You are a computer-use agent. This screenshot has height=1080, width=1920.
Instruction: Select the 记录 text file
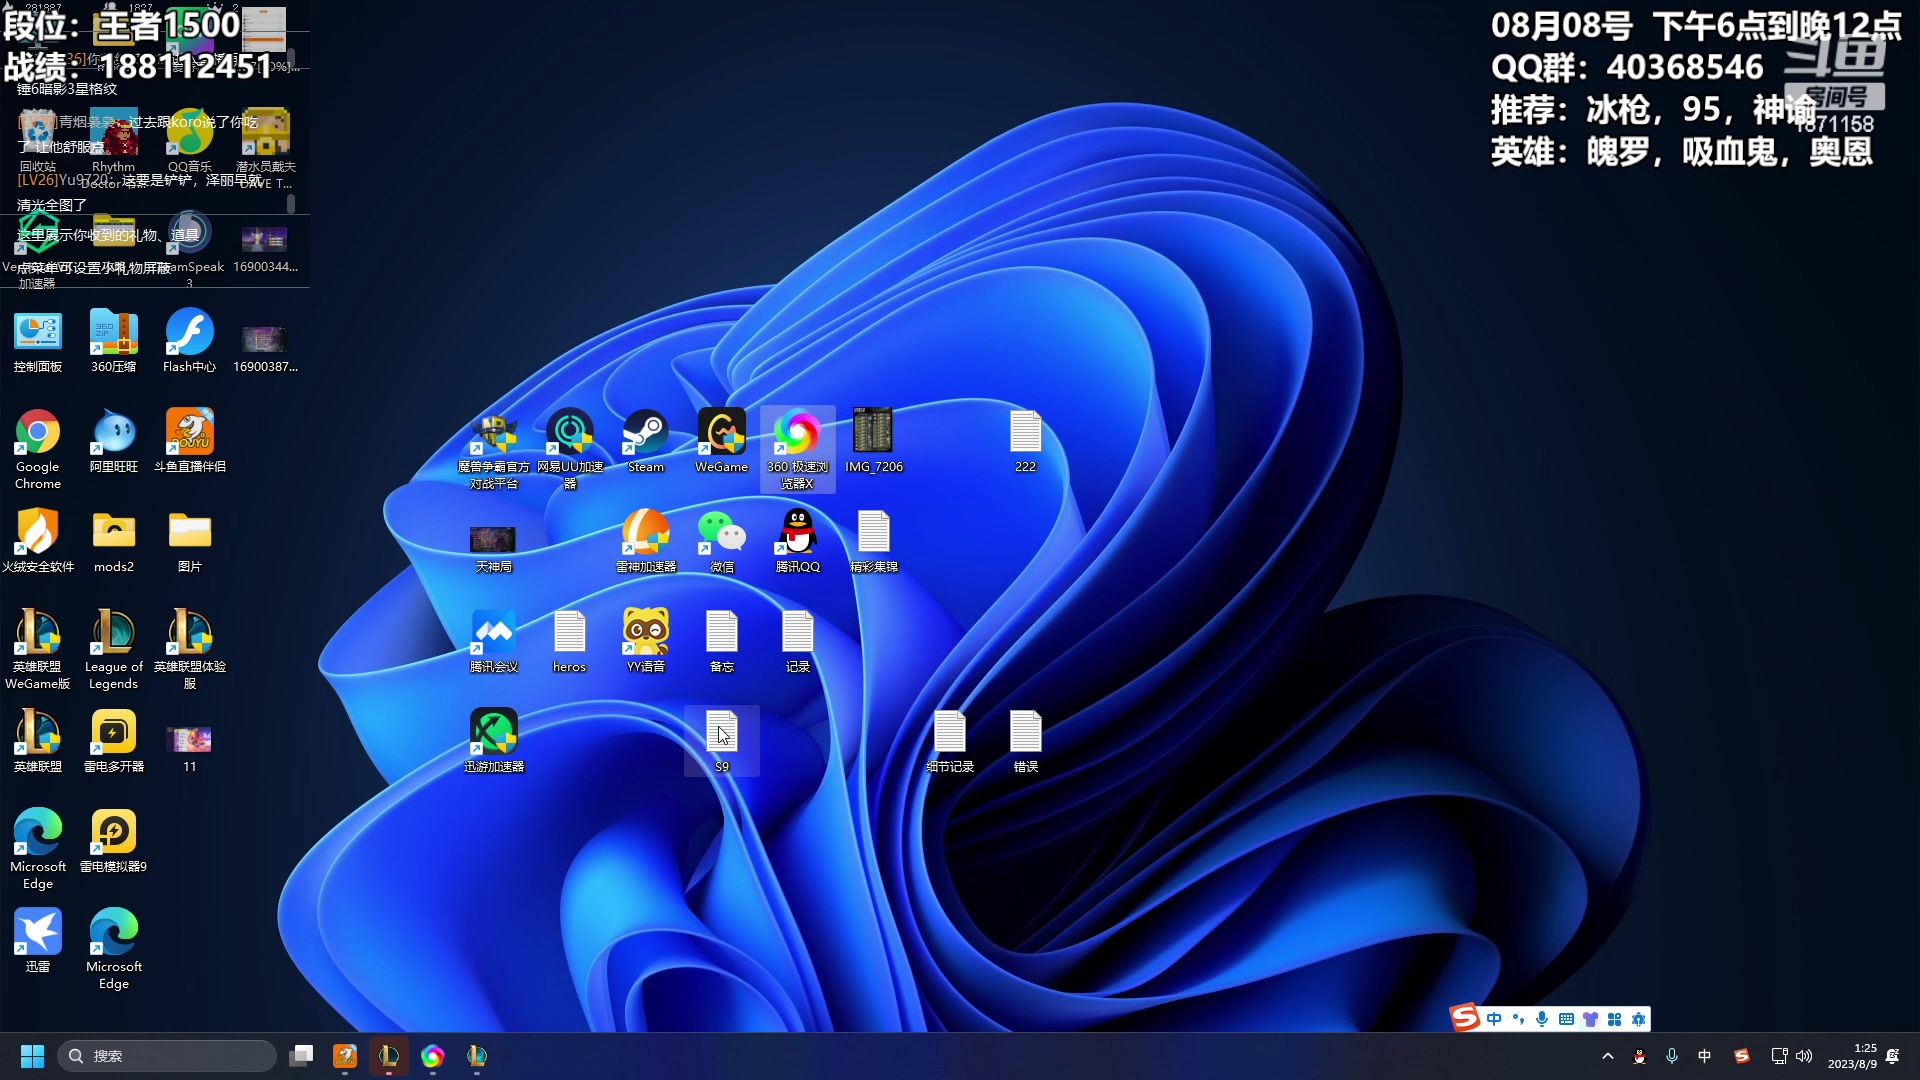point(798,641)
